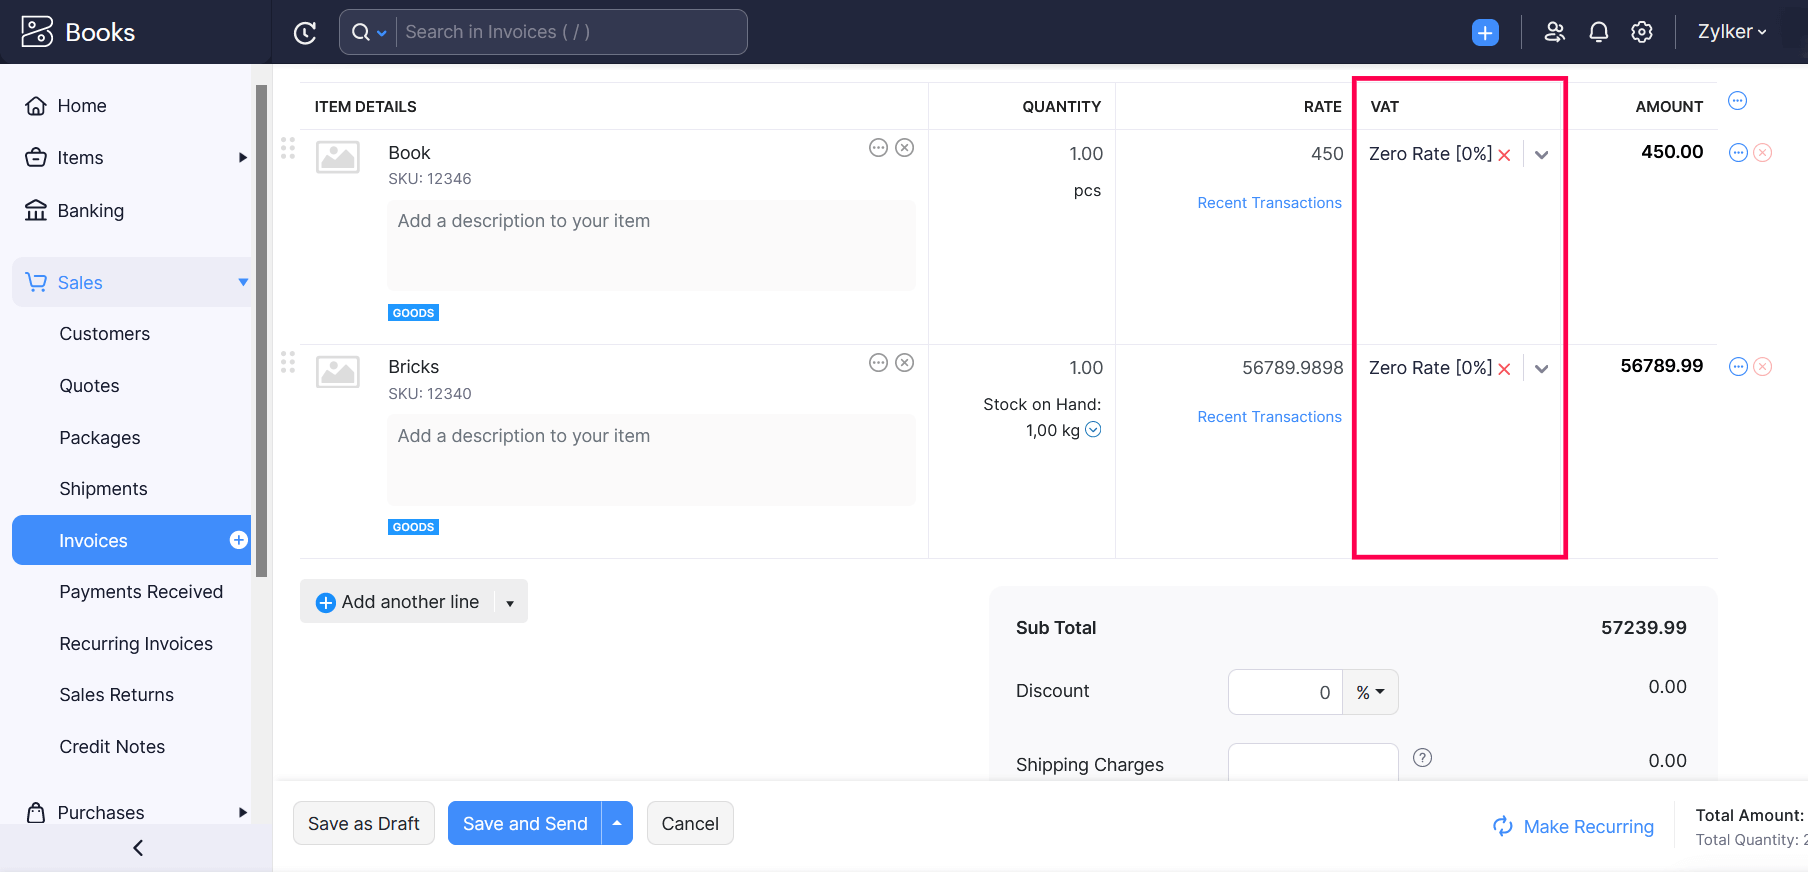The image size is (1808, 872).
Task: Remove Book item with circled X icon
Action: (904, 148)
